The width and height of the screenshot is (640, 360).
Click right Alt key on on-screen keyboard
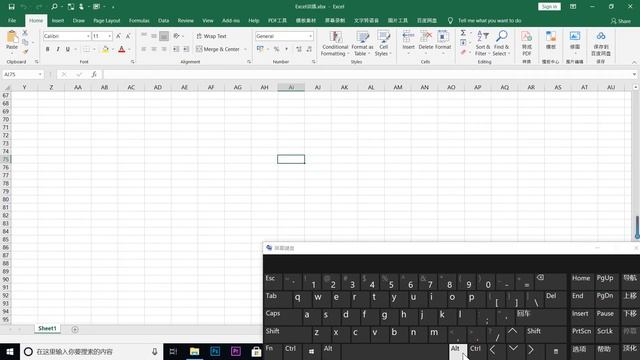(458, 351)
